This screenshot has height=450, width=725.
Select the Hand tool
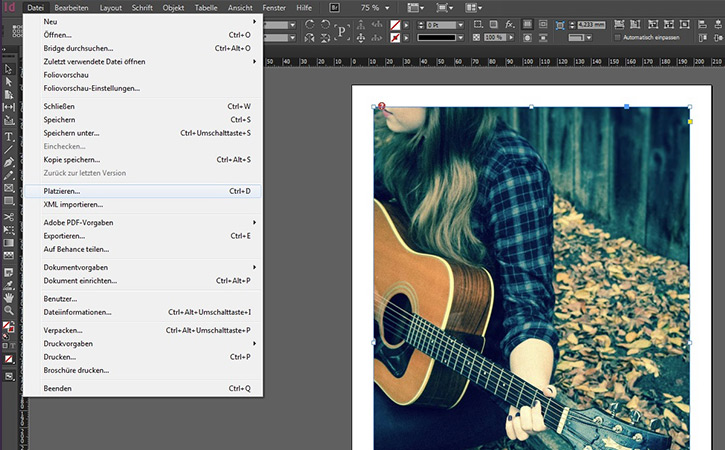point(8,298)
